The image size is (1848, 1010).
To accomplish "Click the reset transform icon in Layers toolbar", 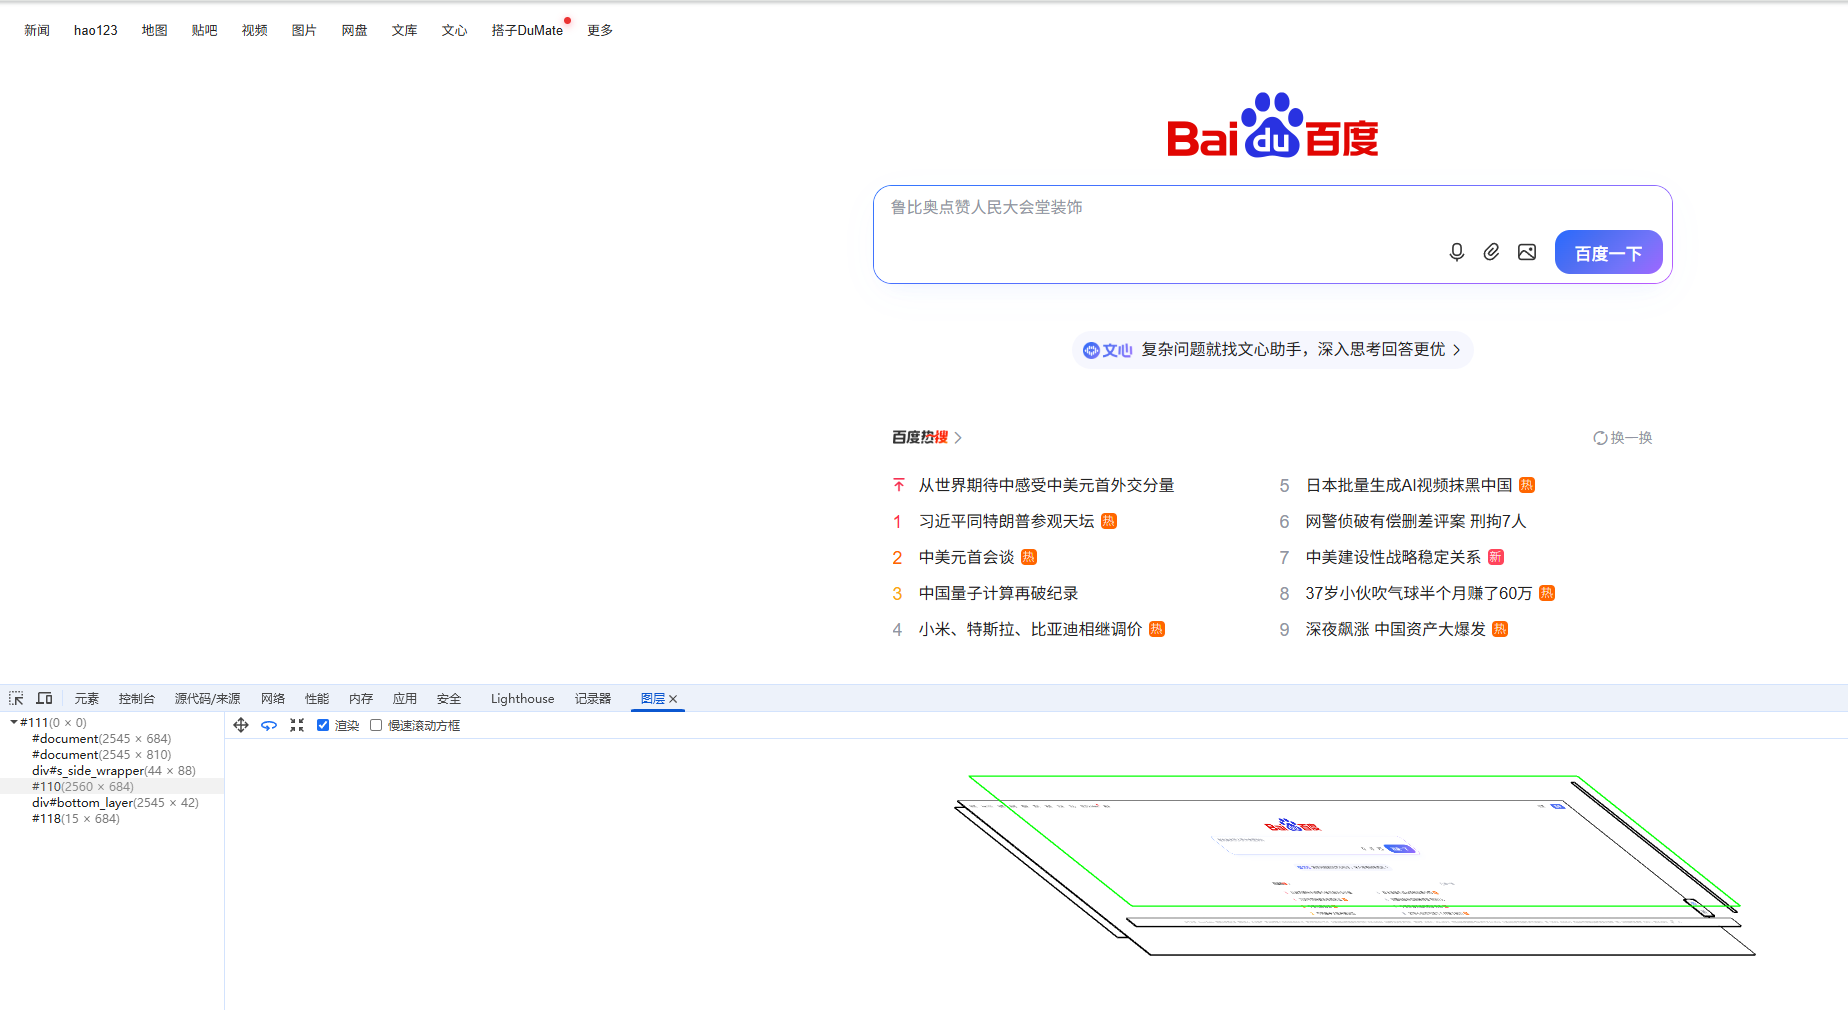I will tap(297, 725).
